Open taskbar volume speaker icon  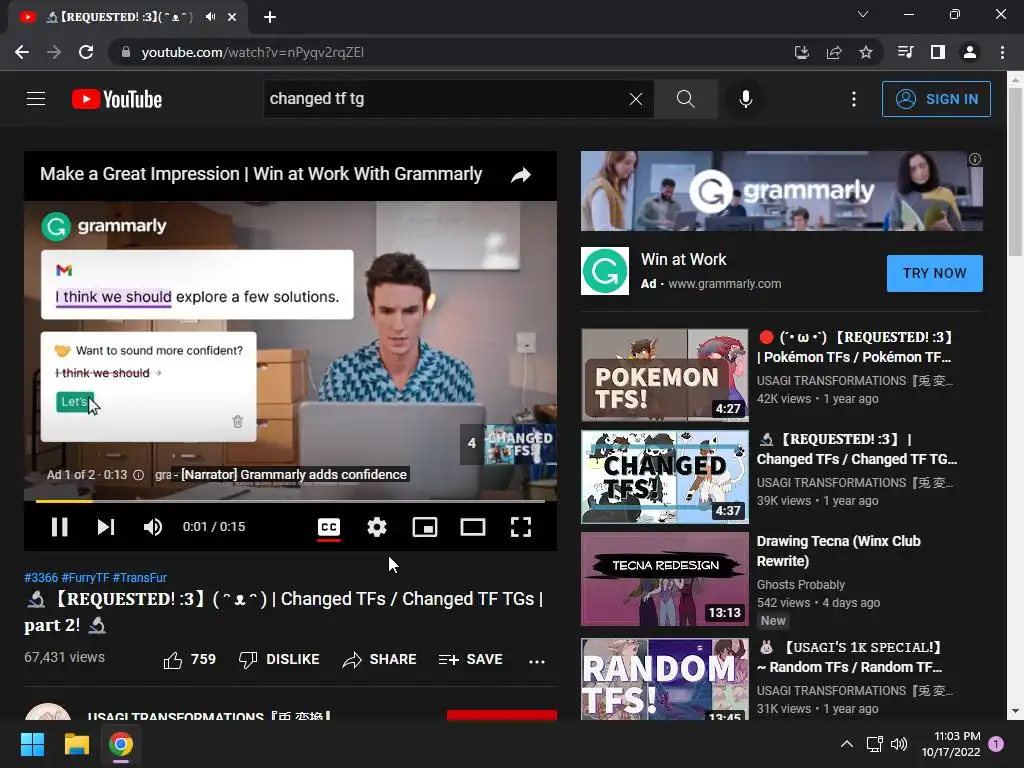point(899,744)
